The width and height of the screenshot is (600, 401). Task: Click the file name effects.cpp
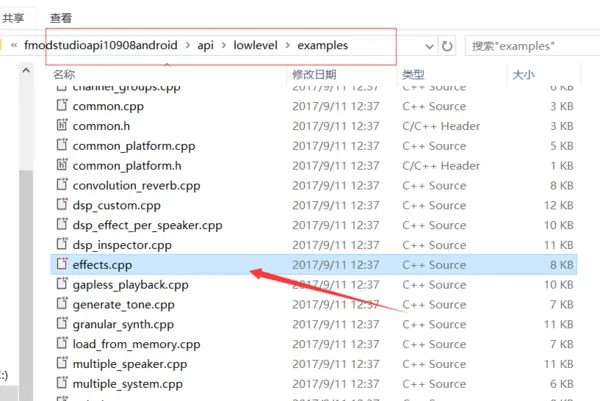click(x=102, y=265)
